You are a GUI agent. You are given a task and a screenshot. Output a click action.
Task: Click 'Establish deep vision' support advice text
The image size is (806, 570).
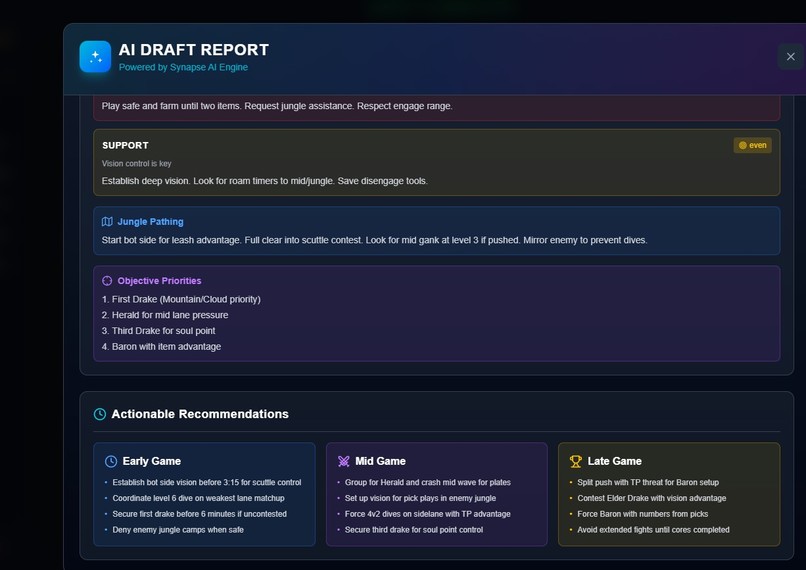point(265,181)
